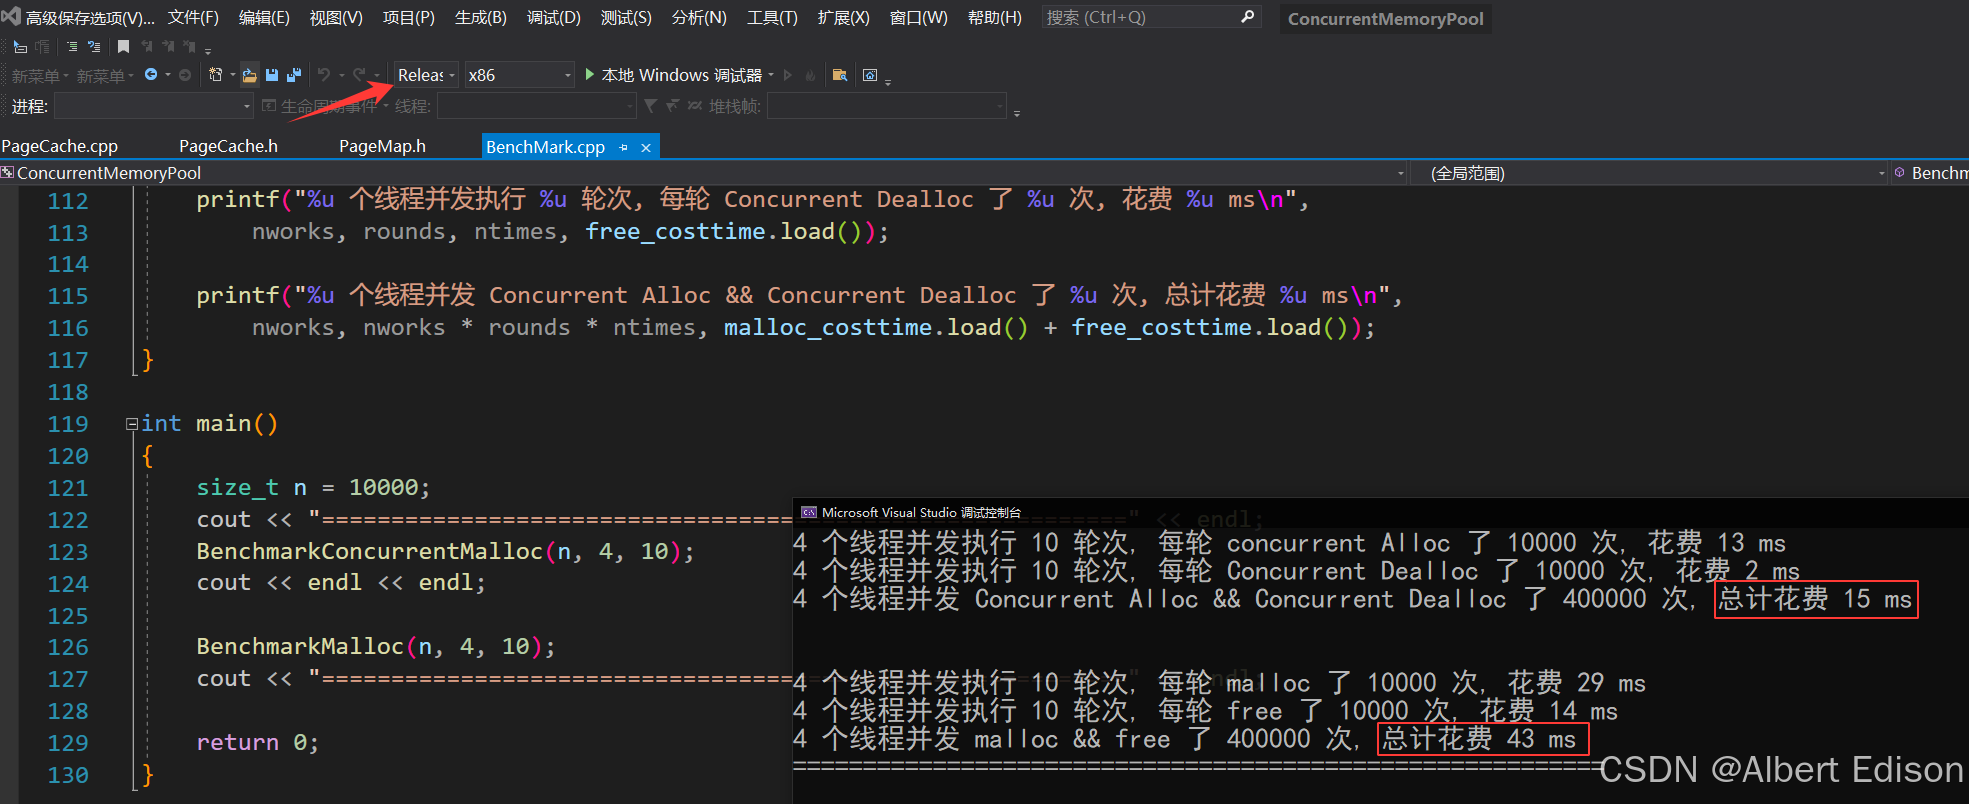Open the 视图(V) menu
This screenshot has width=1969, height=804.
(336, 17)
